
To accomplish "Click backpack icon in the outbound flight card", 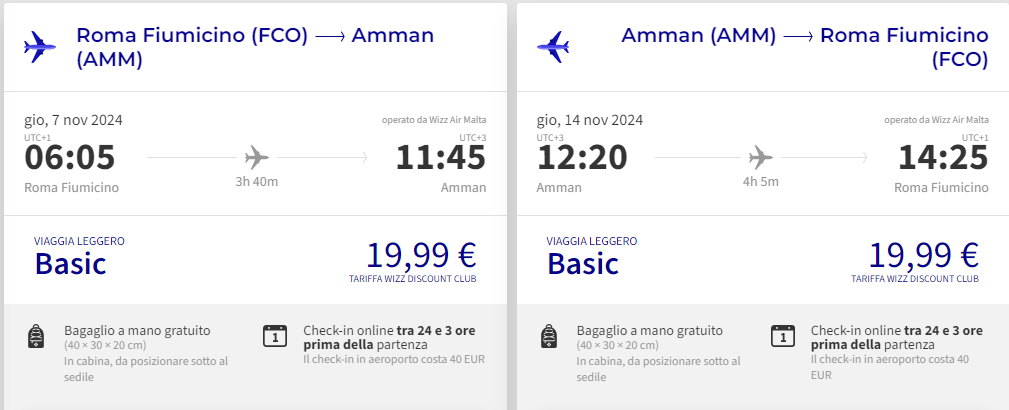I will (37, 337).
